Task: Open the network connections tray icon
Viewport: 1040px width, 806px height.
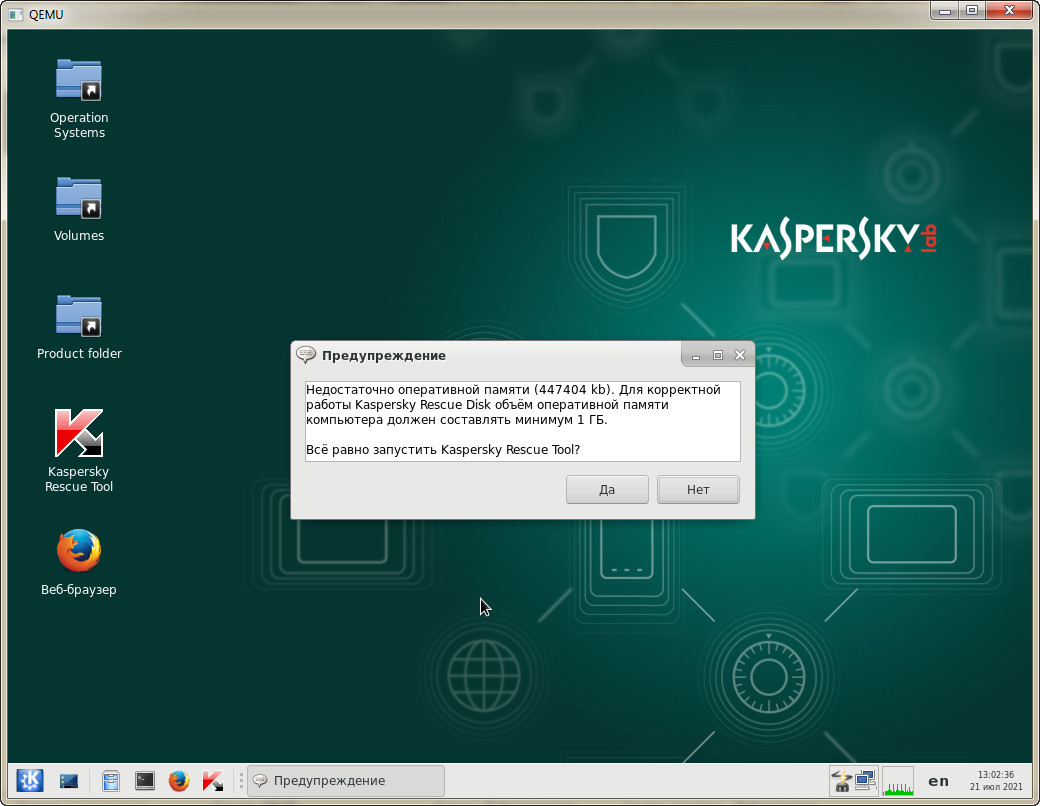Action: point(865,781)
